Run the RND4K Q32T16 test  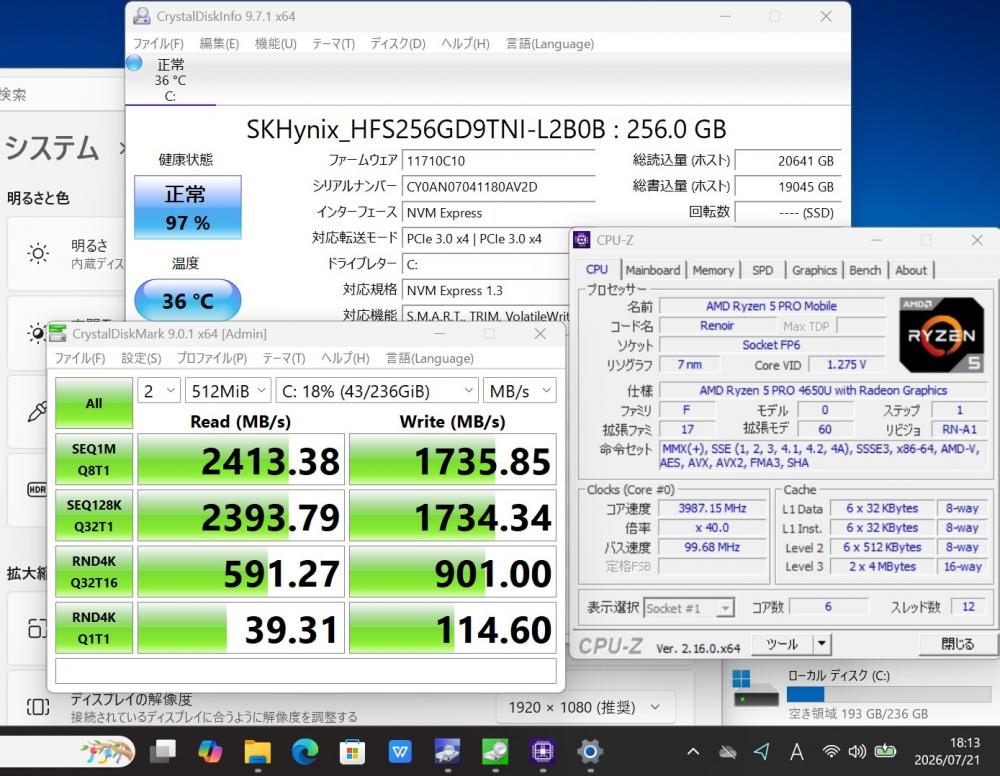point(94,571)
